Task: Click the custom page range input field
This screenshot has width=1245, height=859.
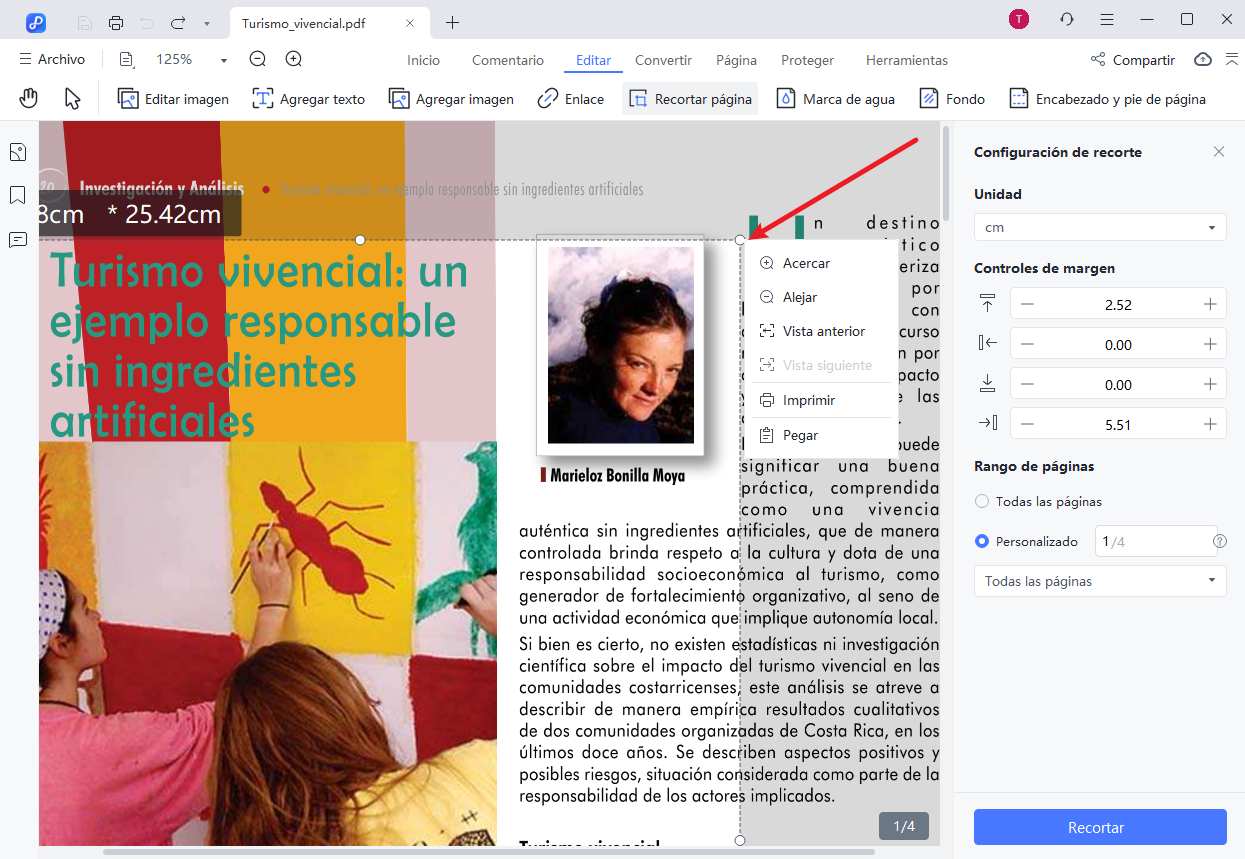Action: point(1153,541)
